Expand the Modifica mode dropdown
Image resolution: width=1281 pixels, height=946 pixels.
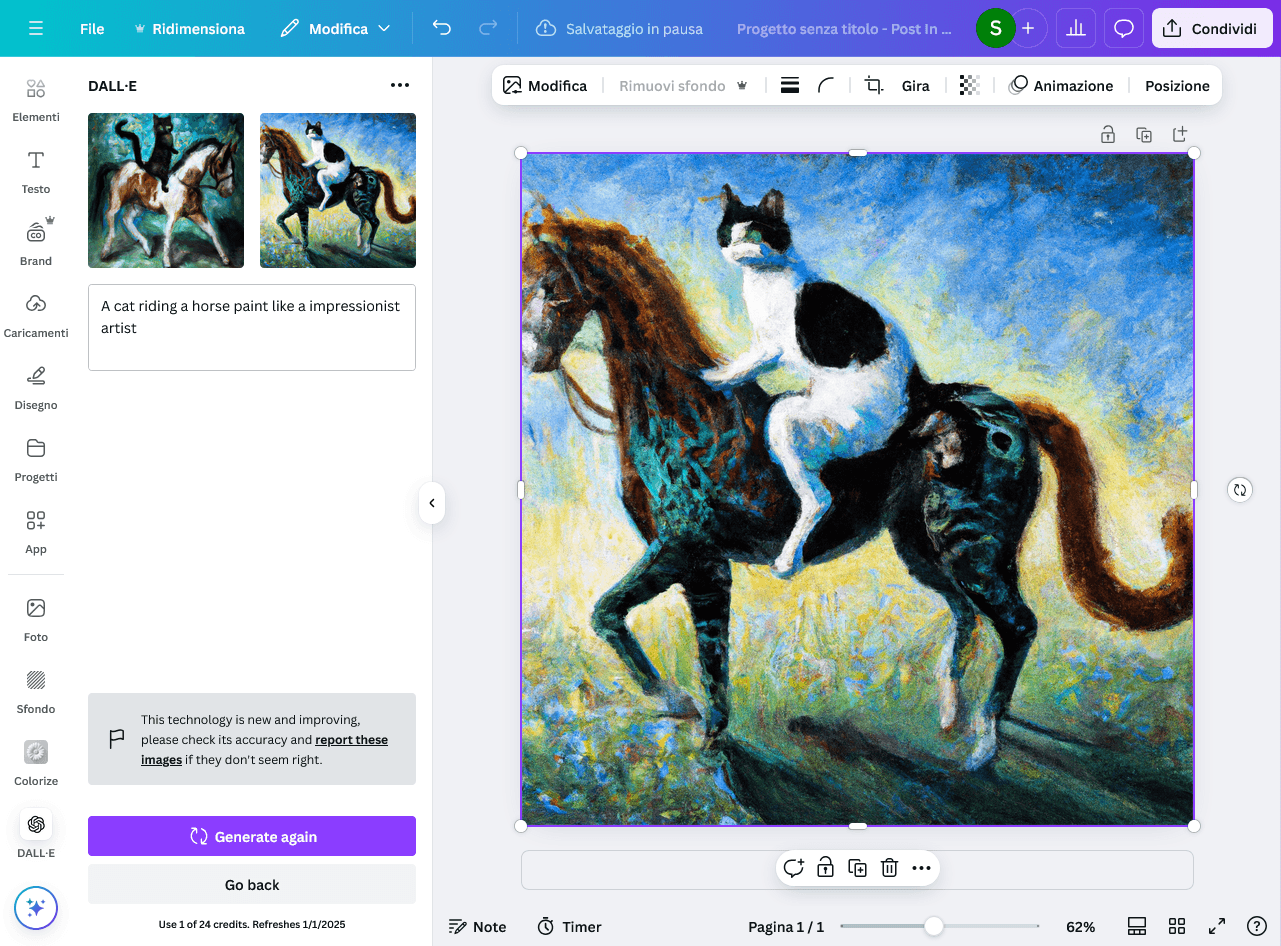335,29
